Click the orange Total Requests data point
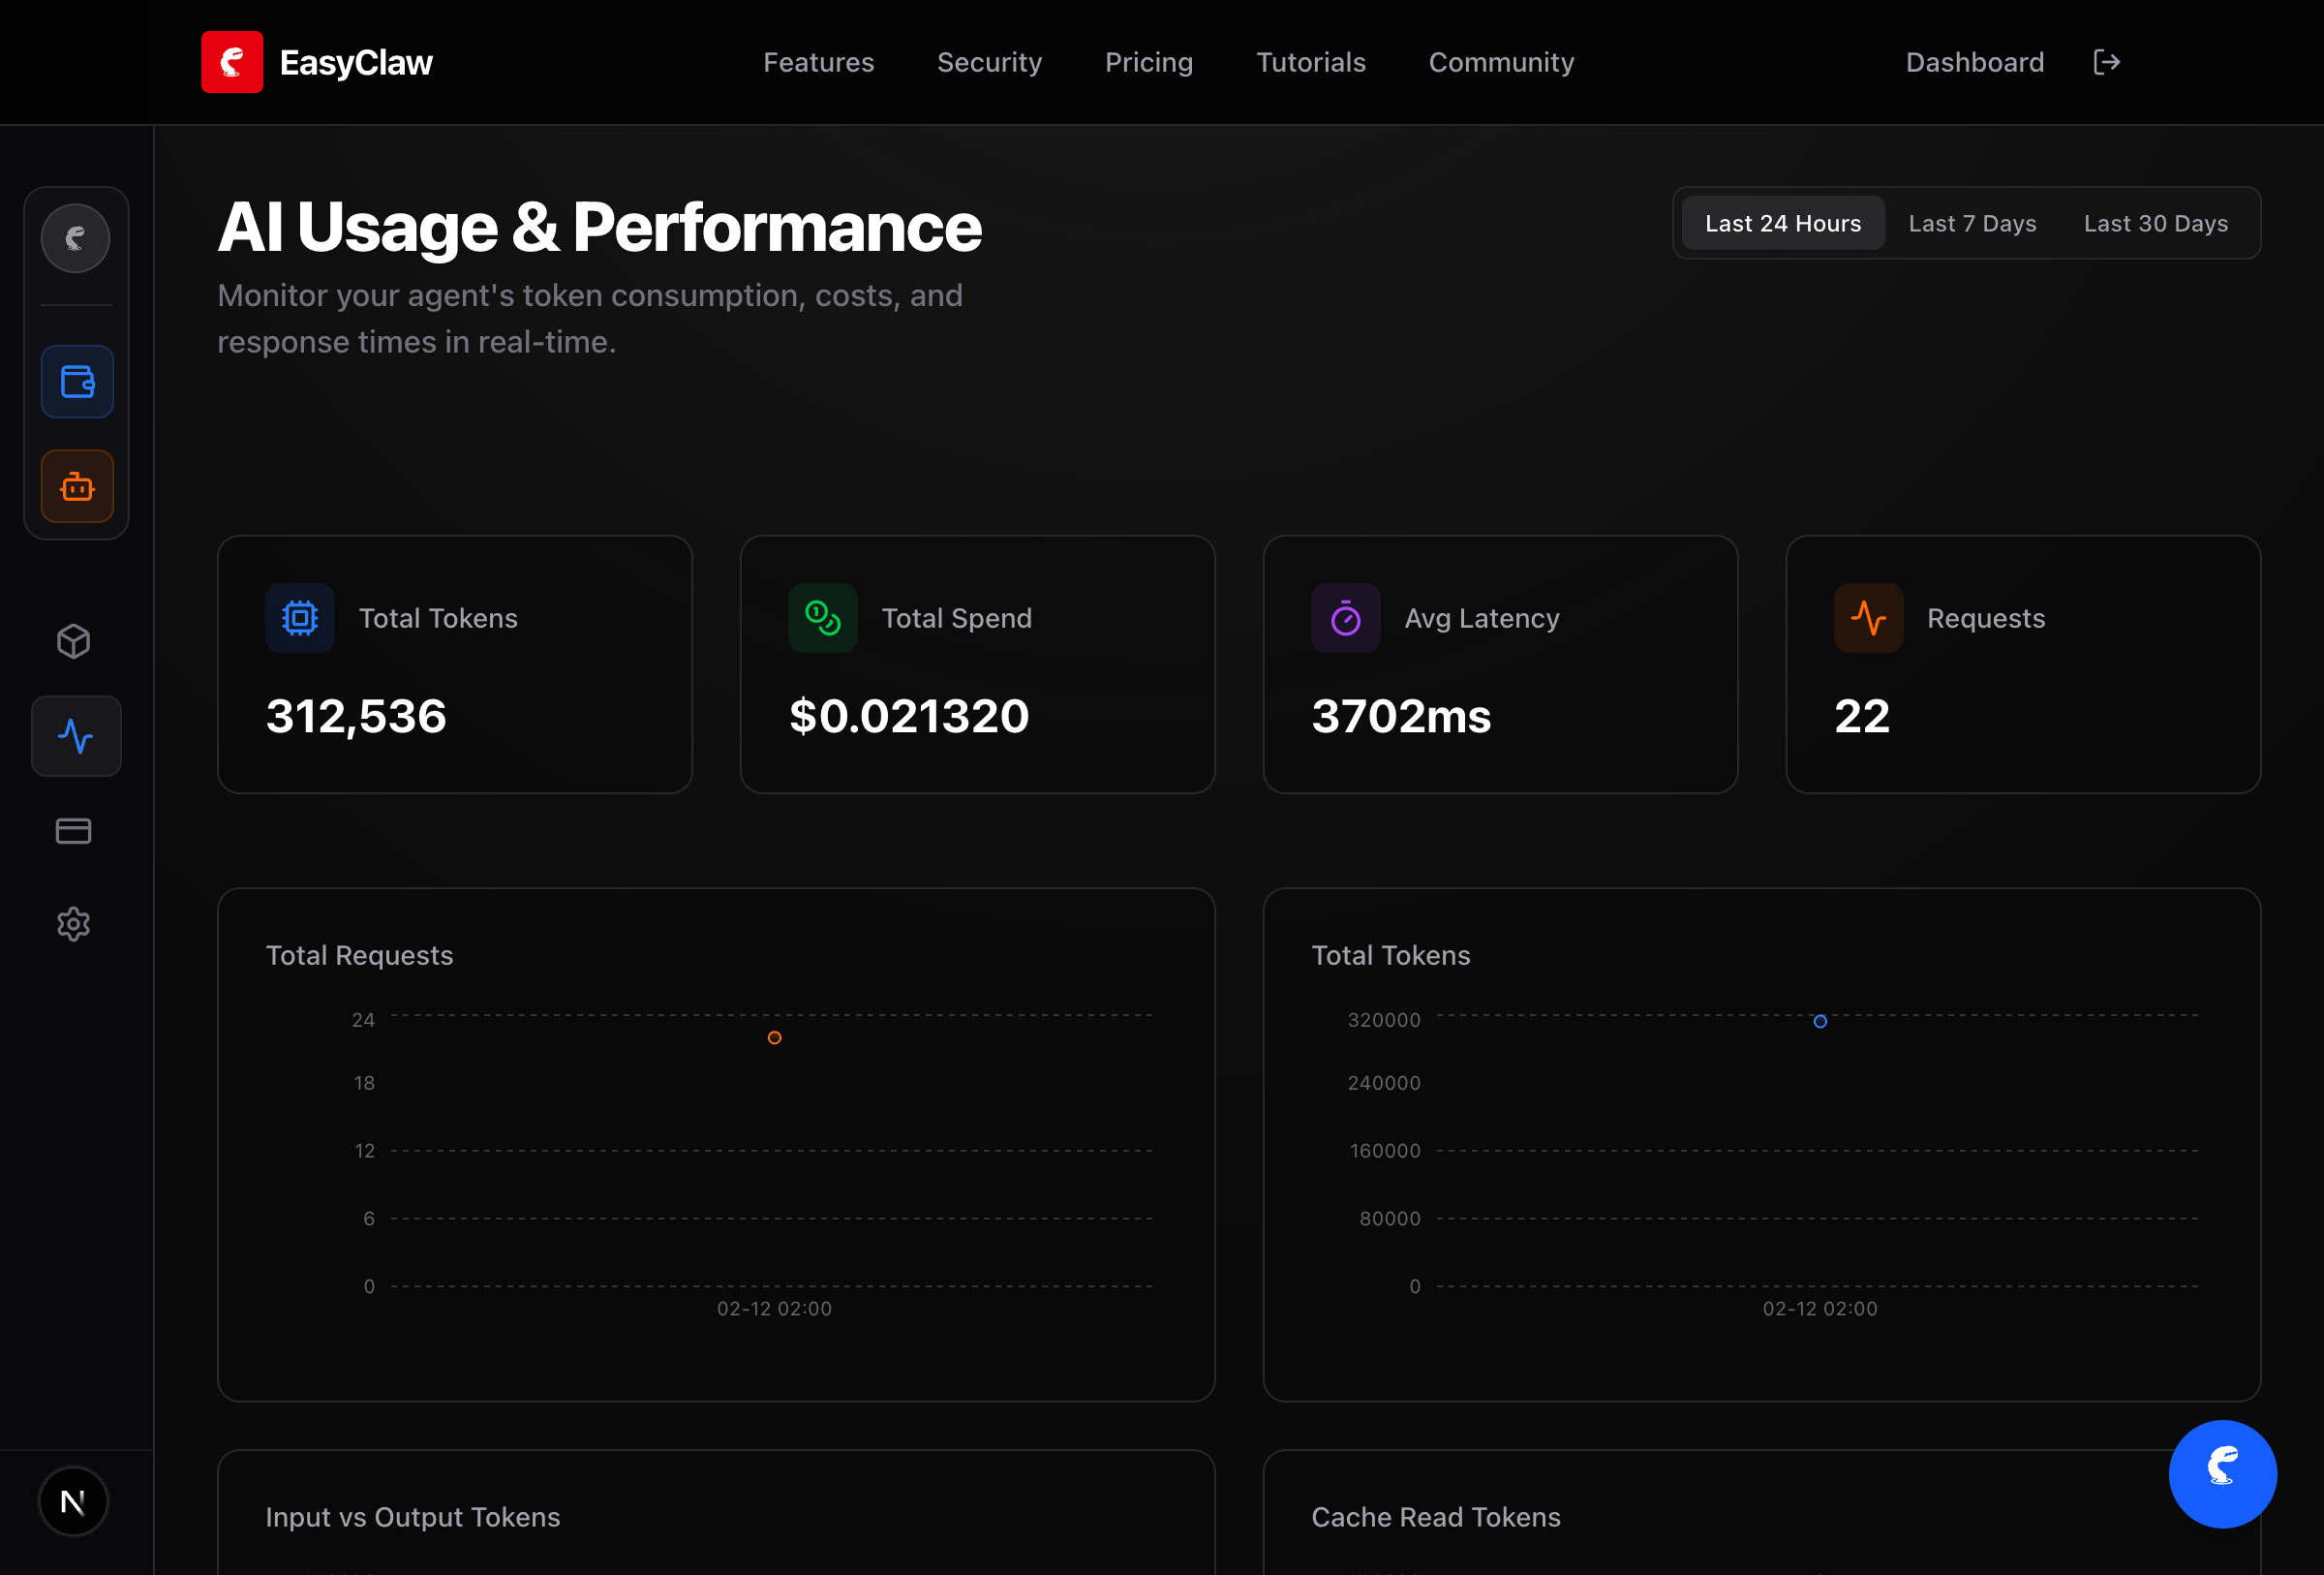Viewport: 2324px width, 1575px height. point(774,1038)
